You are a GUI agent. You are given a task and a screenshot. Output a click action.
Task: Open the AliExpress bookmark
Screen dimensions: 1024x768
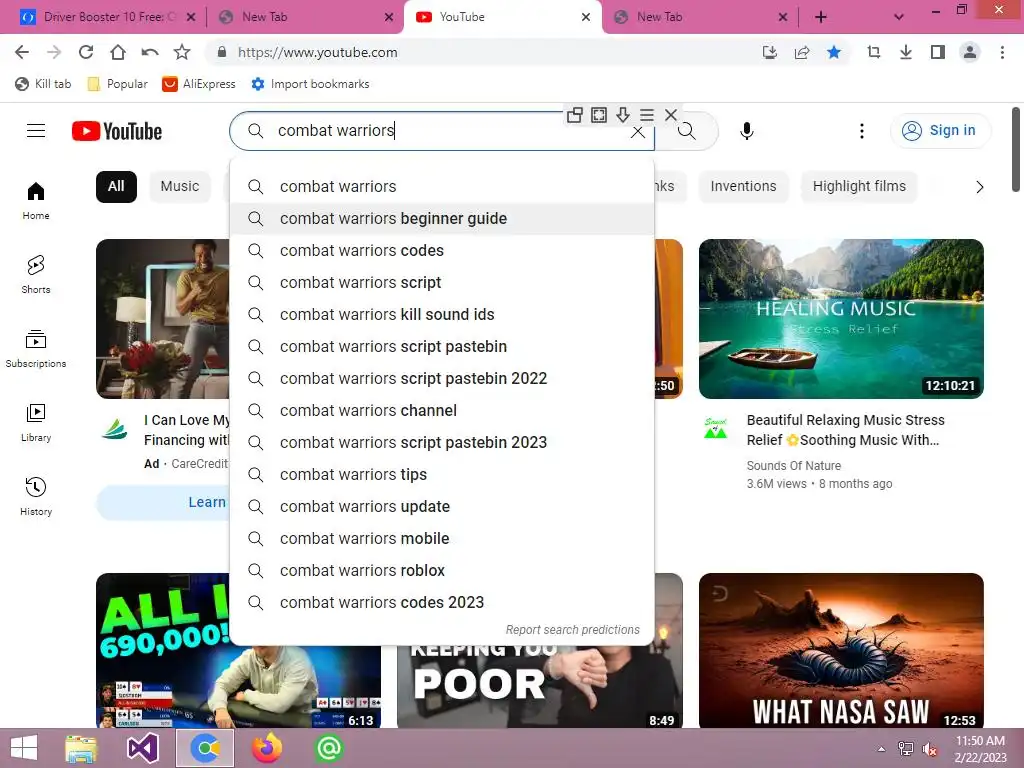point(199,84)
